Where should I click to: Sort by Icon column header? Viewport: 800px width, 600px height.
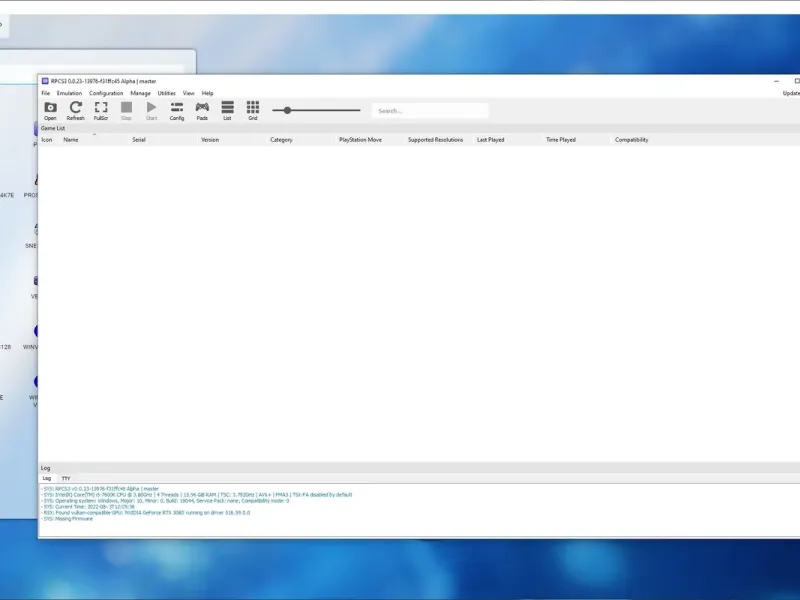(x=46, y=140)
